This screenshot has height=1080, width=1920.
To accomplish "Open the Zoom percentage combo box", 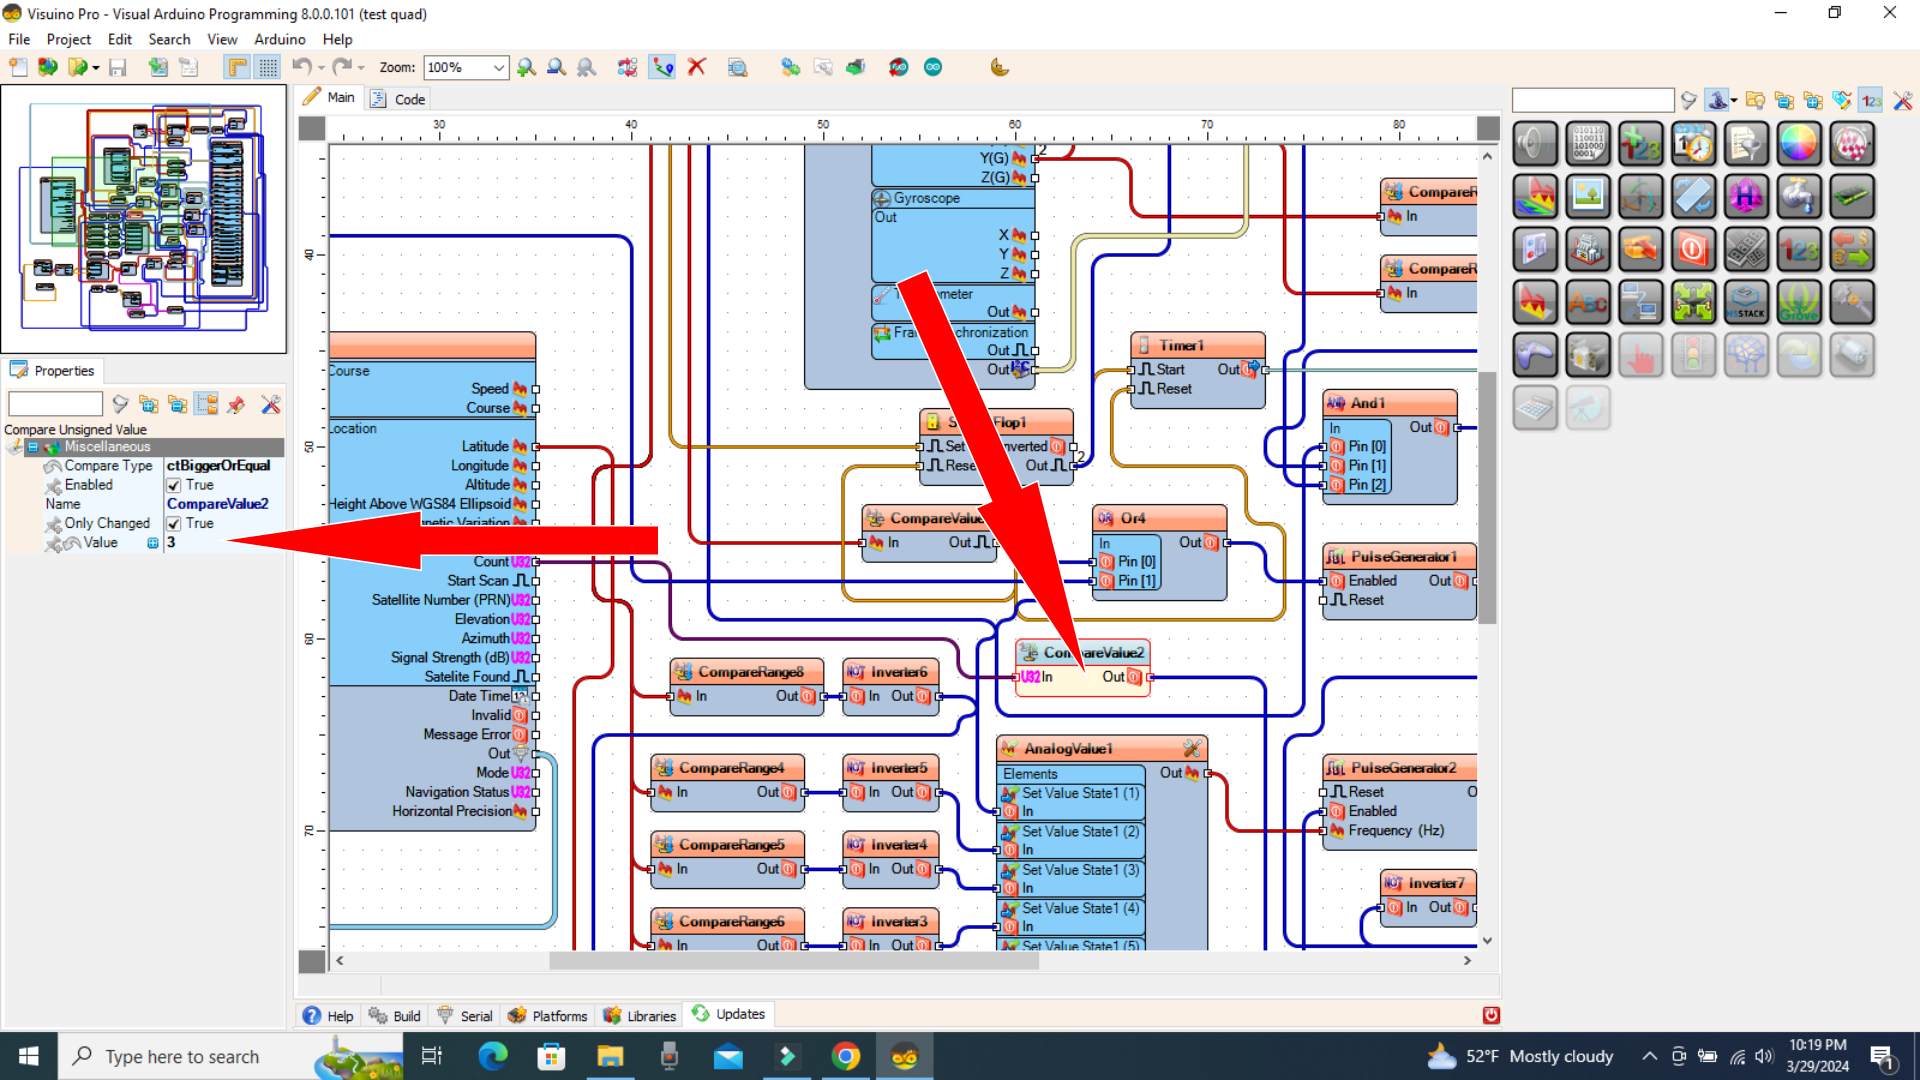I will [x=466, y=67].
